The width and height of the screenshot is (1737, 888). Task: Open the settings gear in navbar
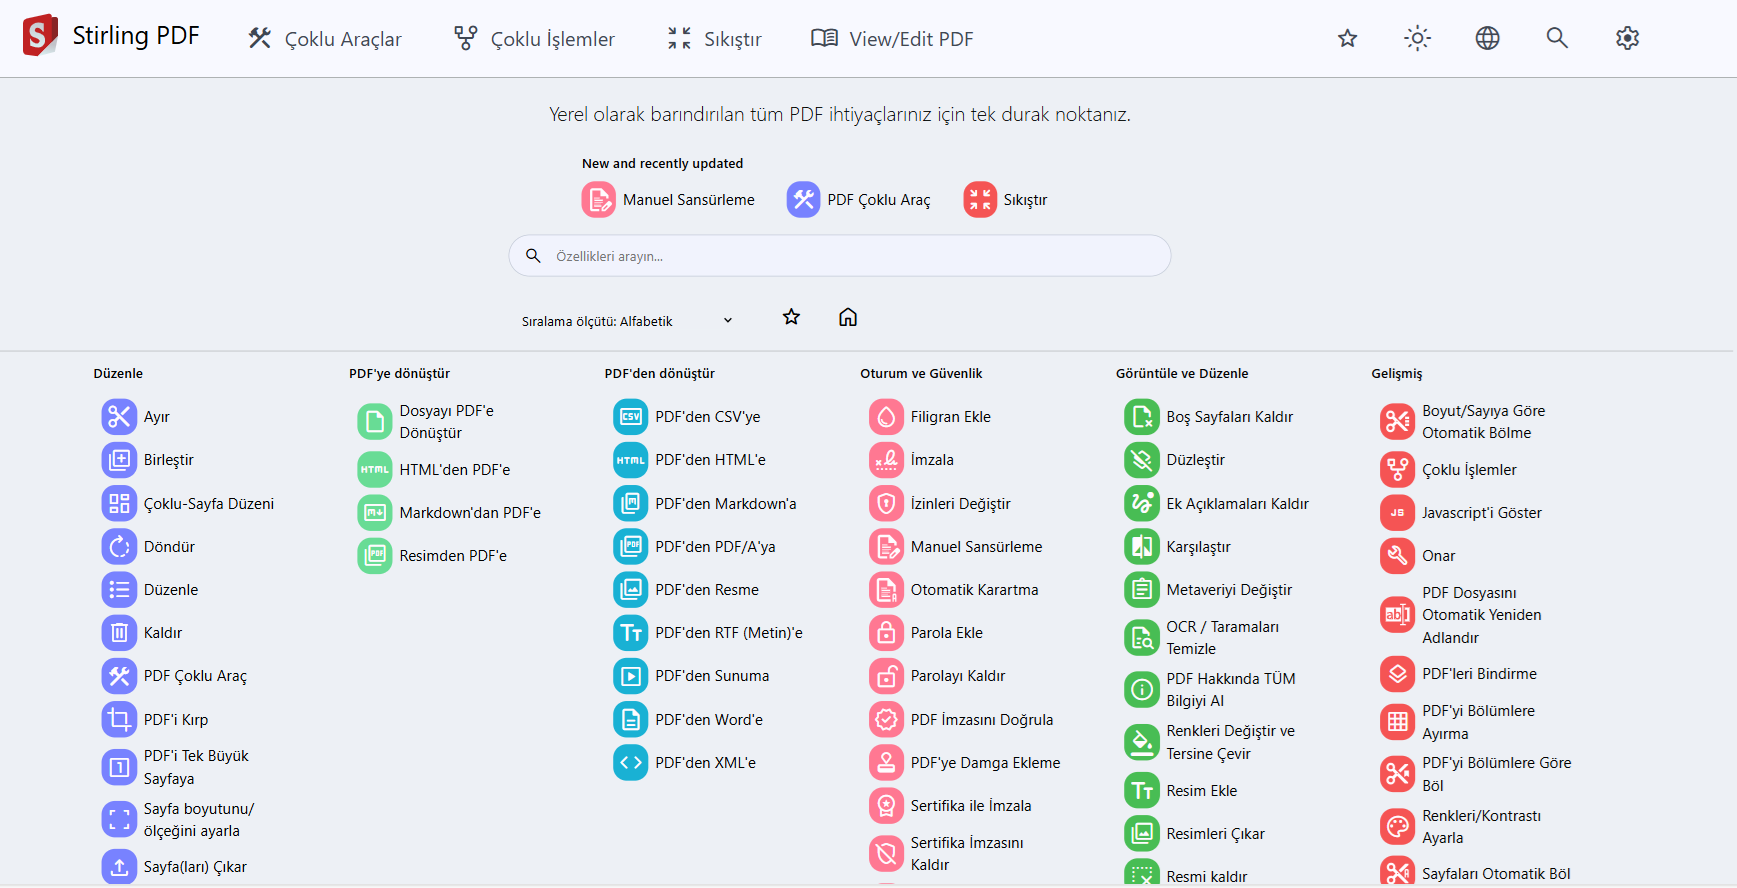coord(1628,38)
